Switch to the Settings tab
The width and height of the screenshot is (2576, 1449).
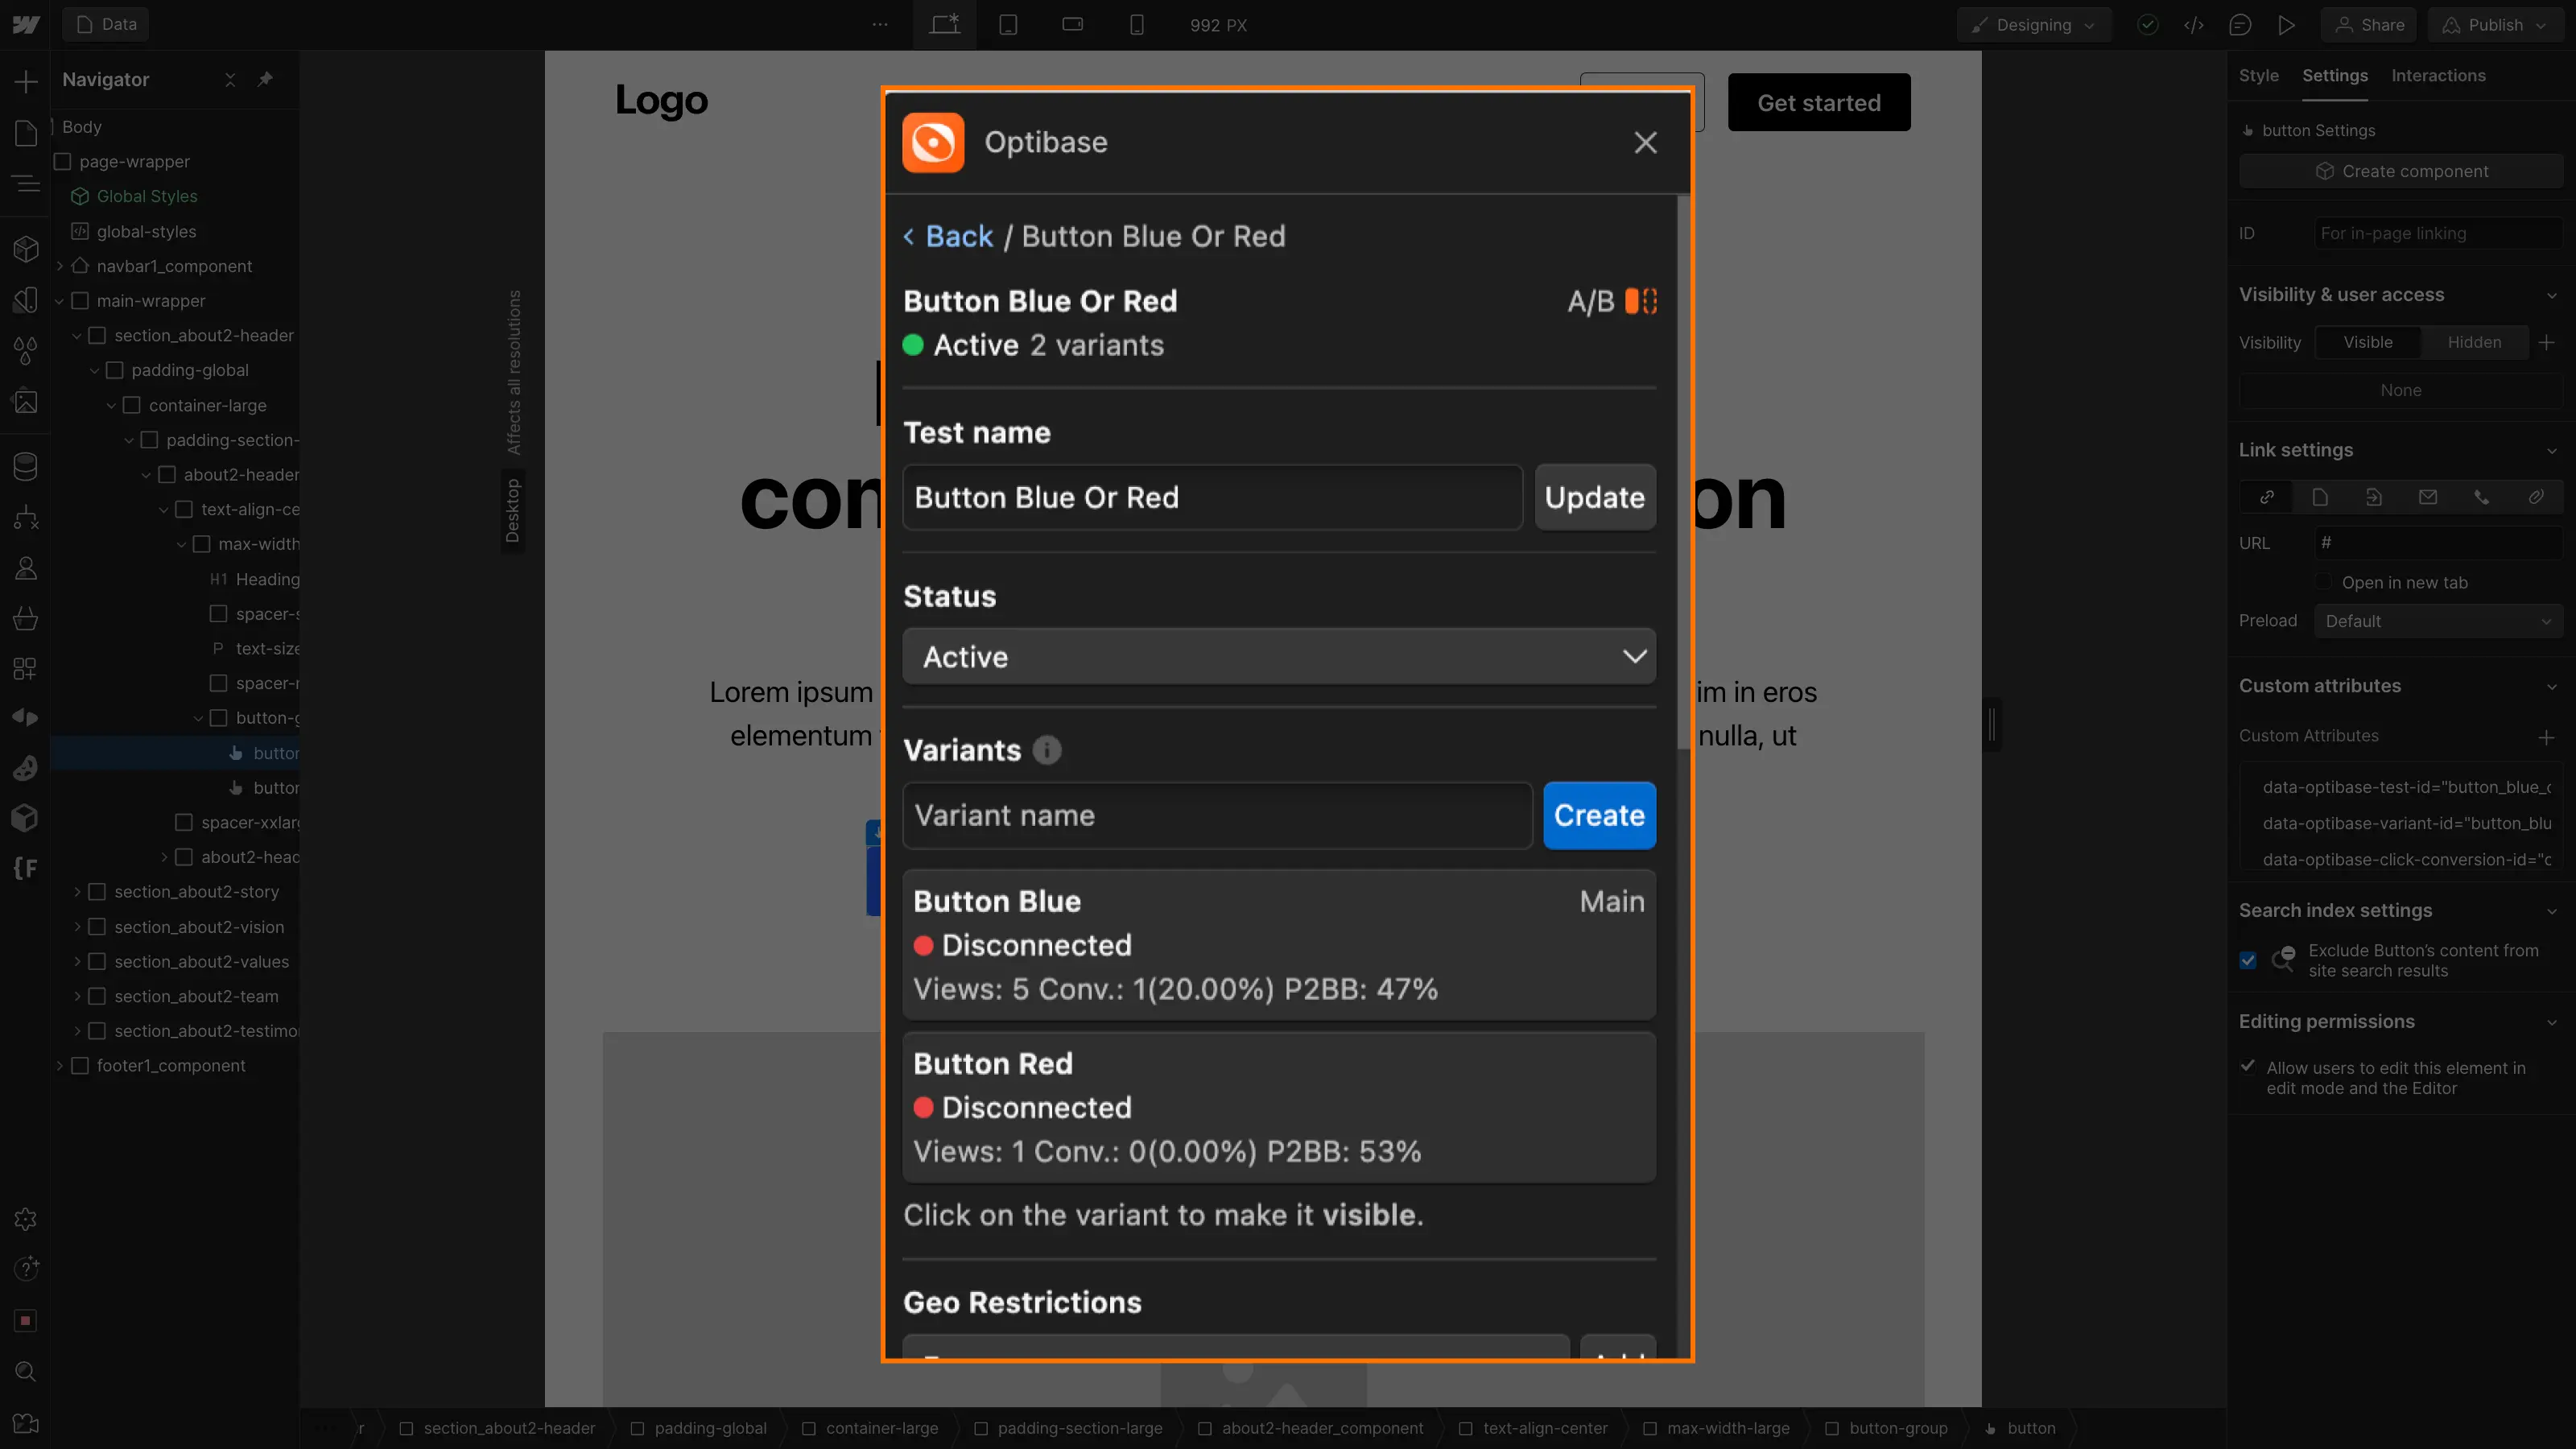pyautogui.click(x=2334, y=75)
